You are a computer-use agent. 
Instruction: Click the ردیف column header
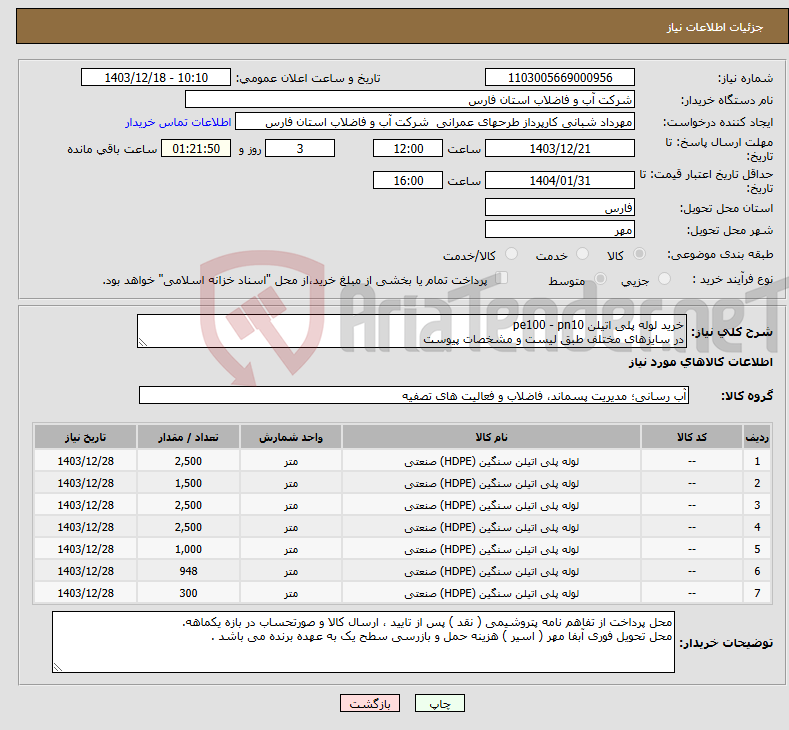tap(757, 437)
